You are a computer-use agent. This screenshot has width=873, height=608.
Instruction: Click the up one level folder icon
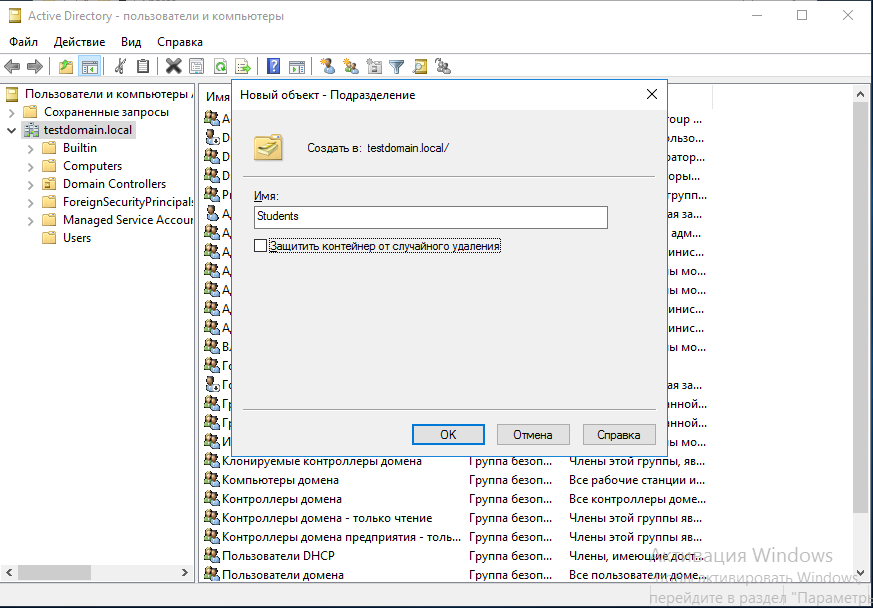pos(66,67)
